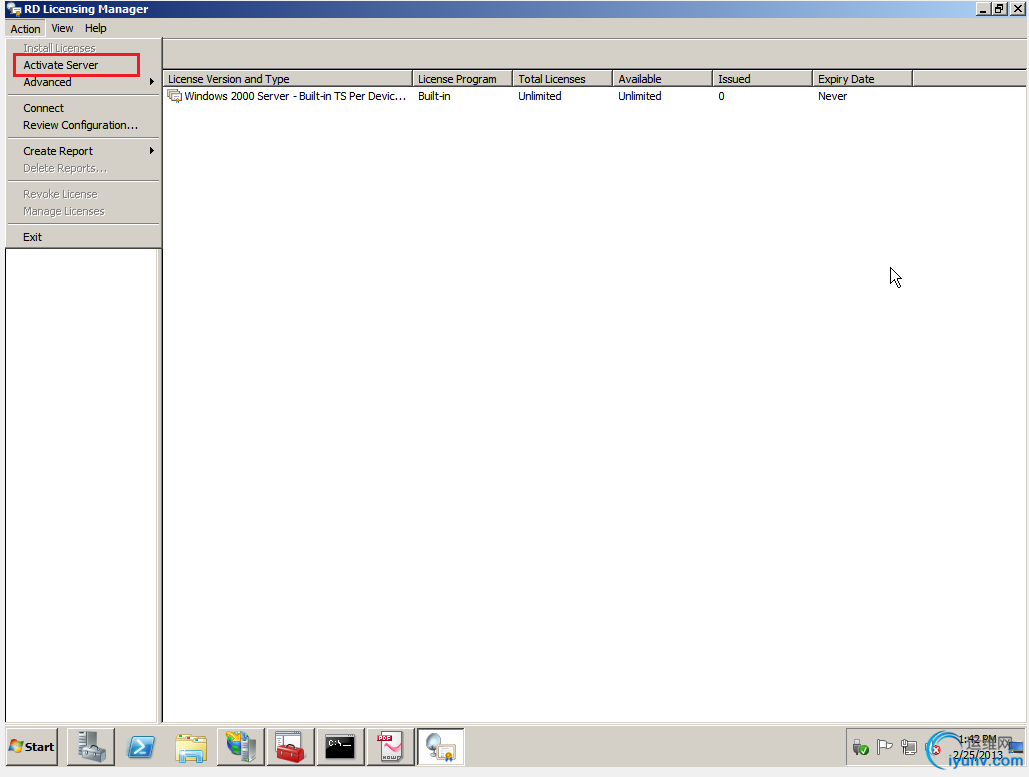Open the Start menu
The image size is (1029, 777).
(x=32, y=747)
